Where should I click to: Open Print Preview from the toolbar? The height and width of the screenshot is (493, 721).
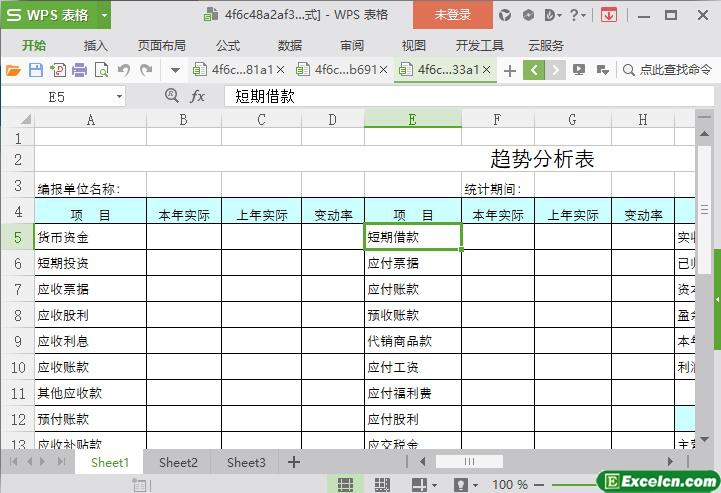(x=101, y=70)
